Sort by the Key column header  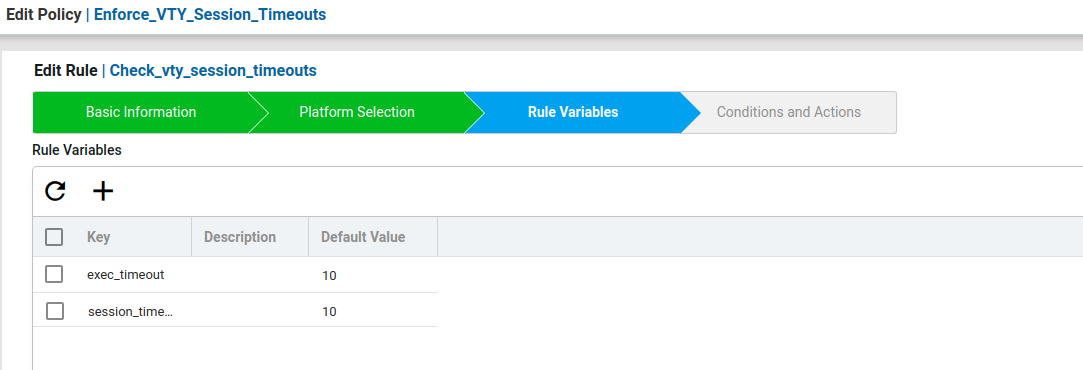[x=99, y=237]
